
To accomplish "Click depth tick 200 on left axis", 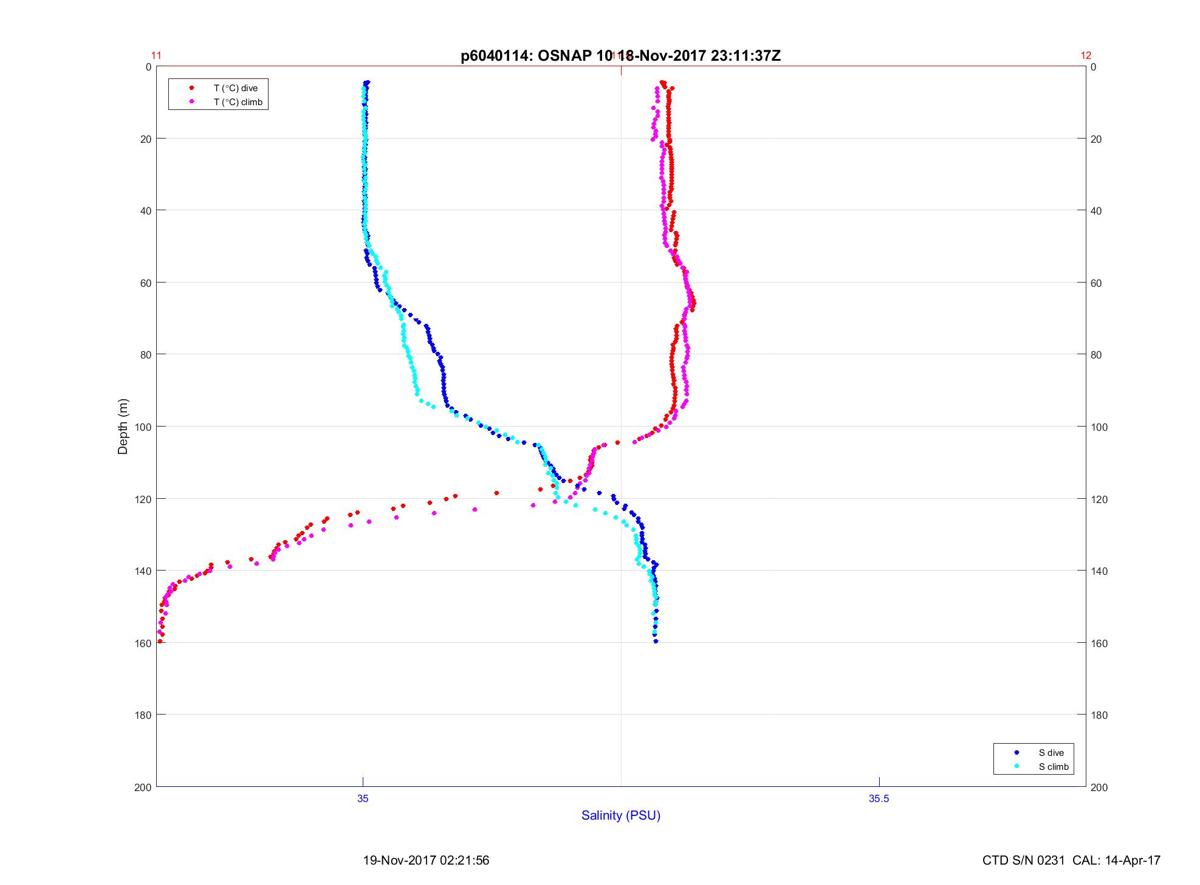I will click(x=142, y=787).
